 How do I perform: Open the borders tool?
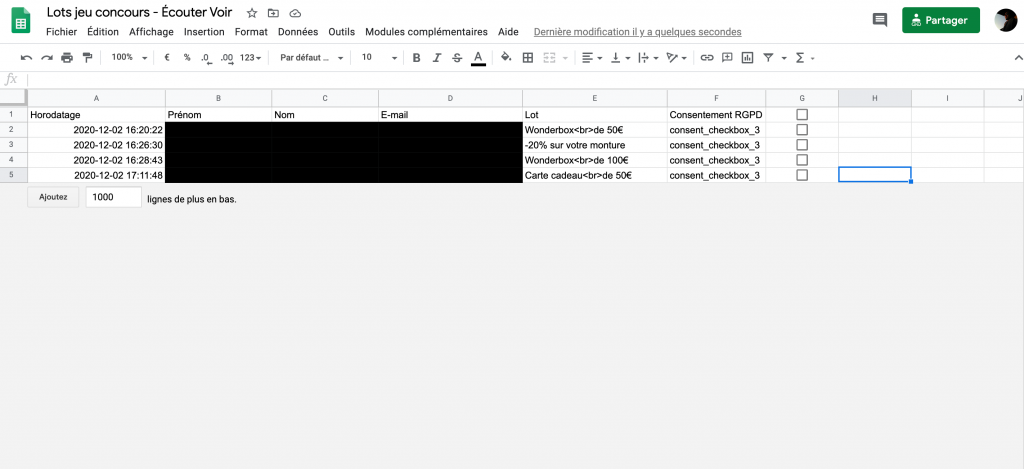point(528,58)
